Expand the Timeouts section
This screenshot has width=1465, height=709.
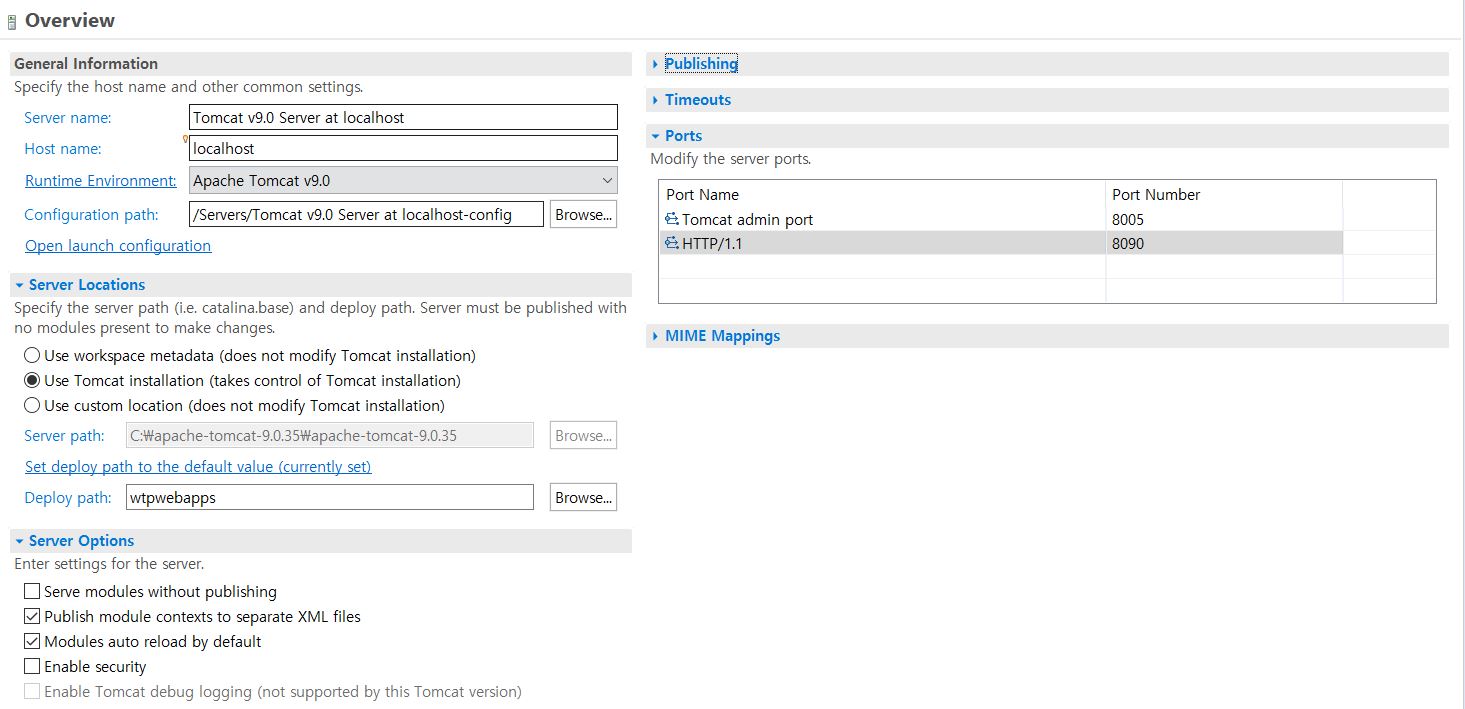tap(655, 100)
